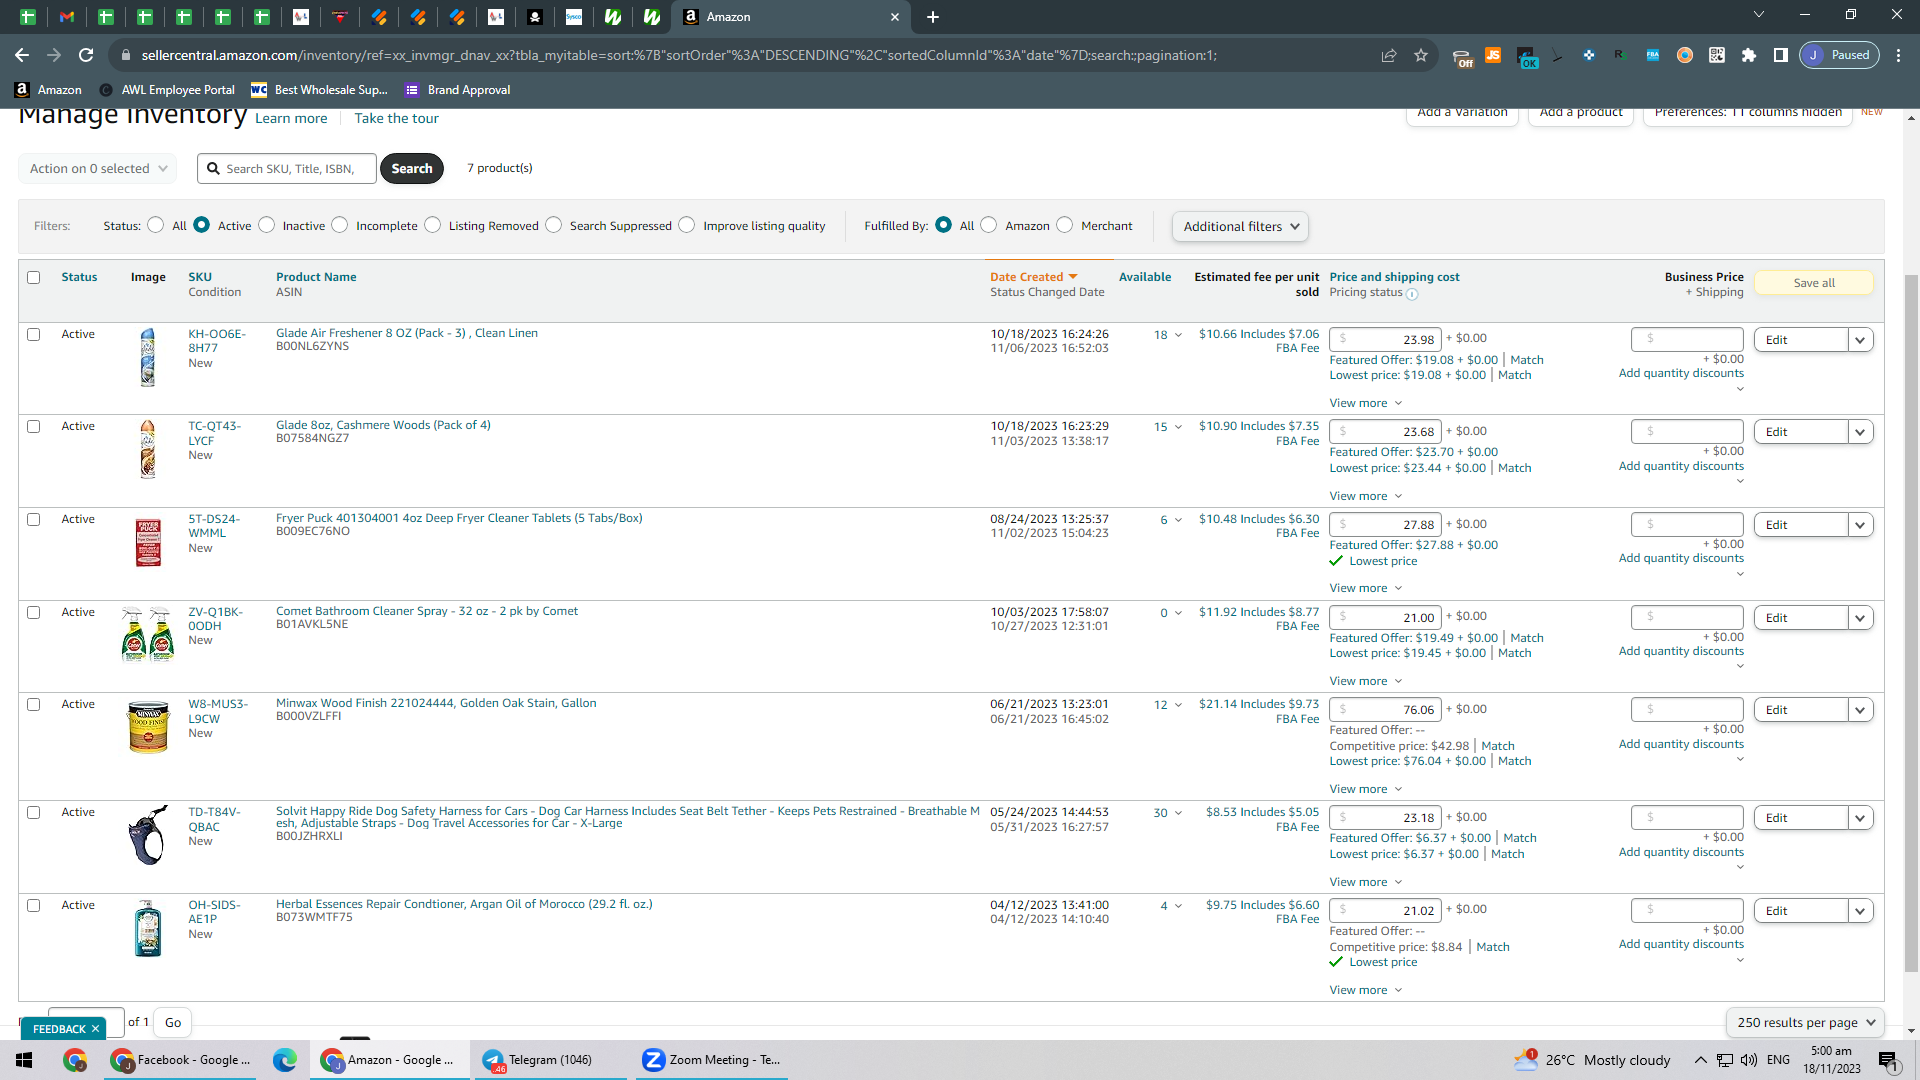Click the Business Price field for Fryer Puck
This screenshot has width=1920, height=1080.
(1687, 524)
